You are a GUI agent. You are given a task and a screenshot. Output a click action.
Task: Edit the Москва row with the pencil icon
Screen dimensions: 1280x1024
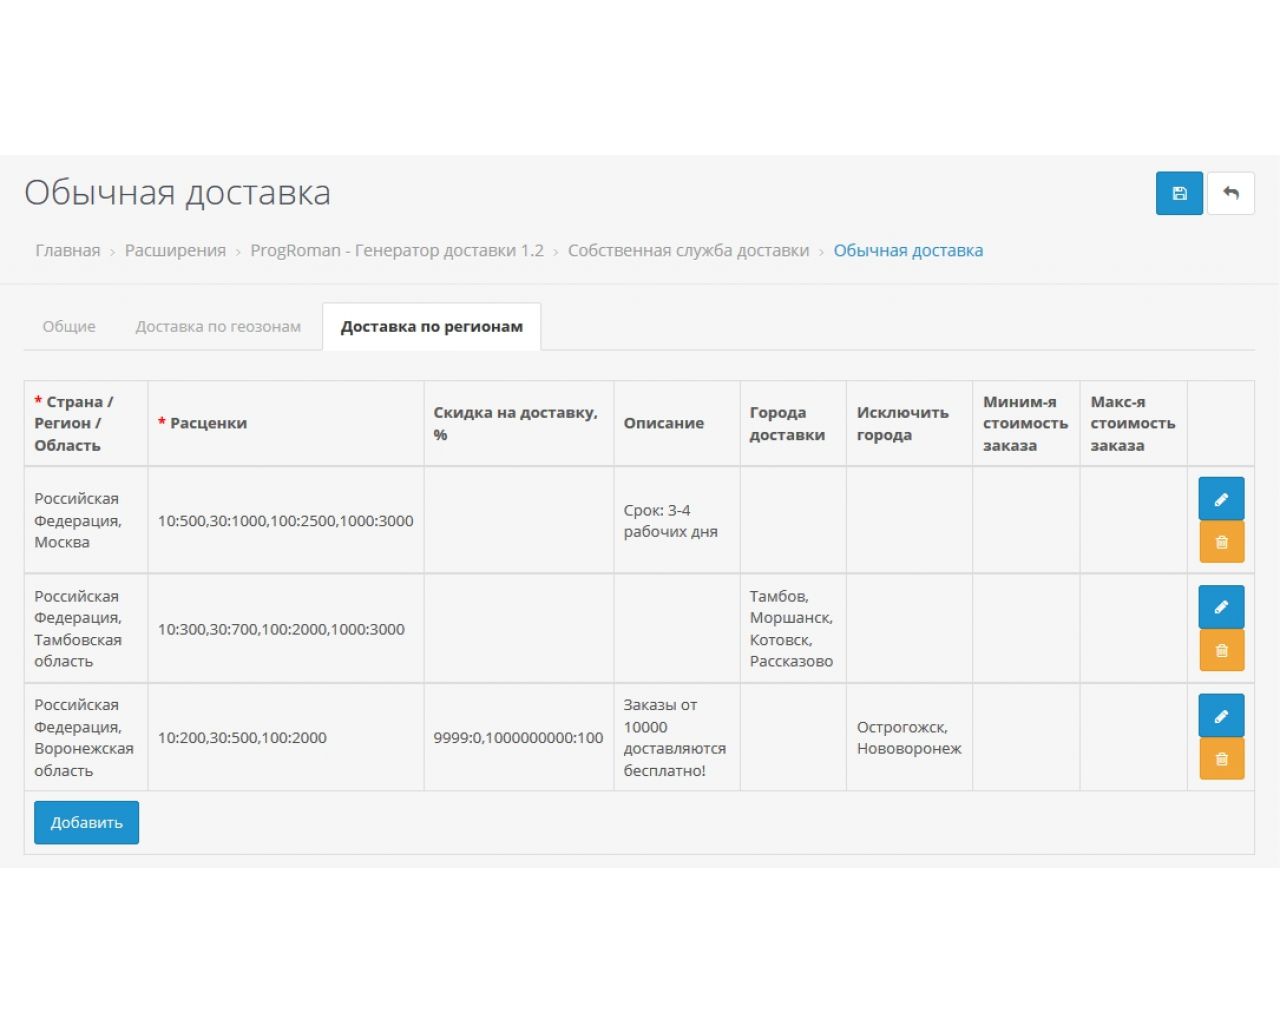1221,499
